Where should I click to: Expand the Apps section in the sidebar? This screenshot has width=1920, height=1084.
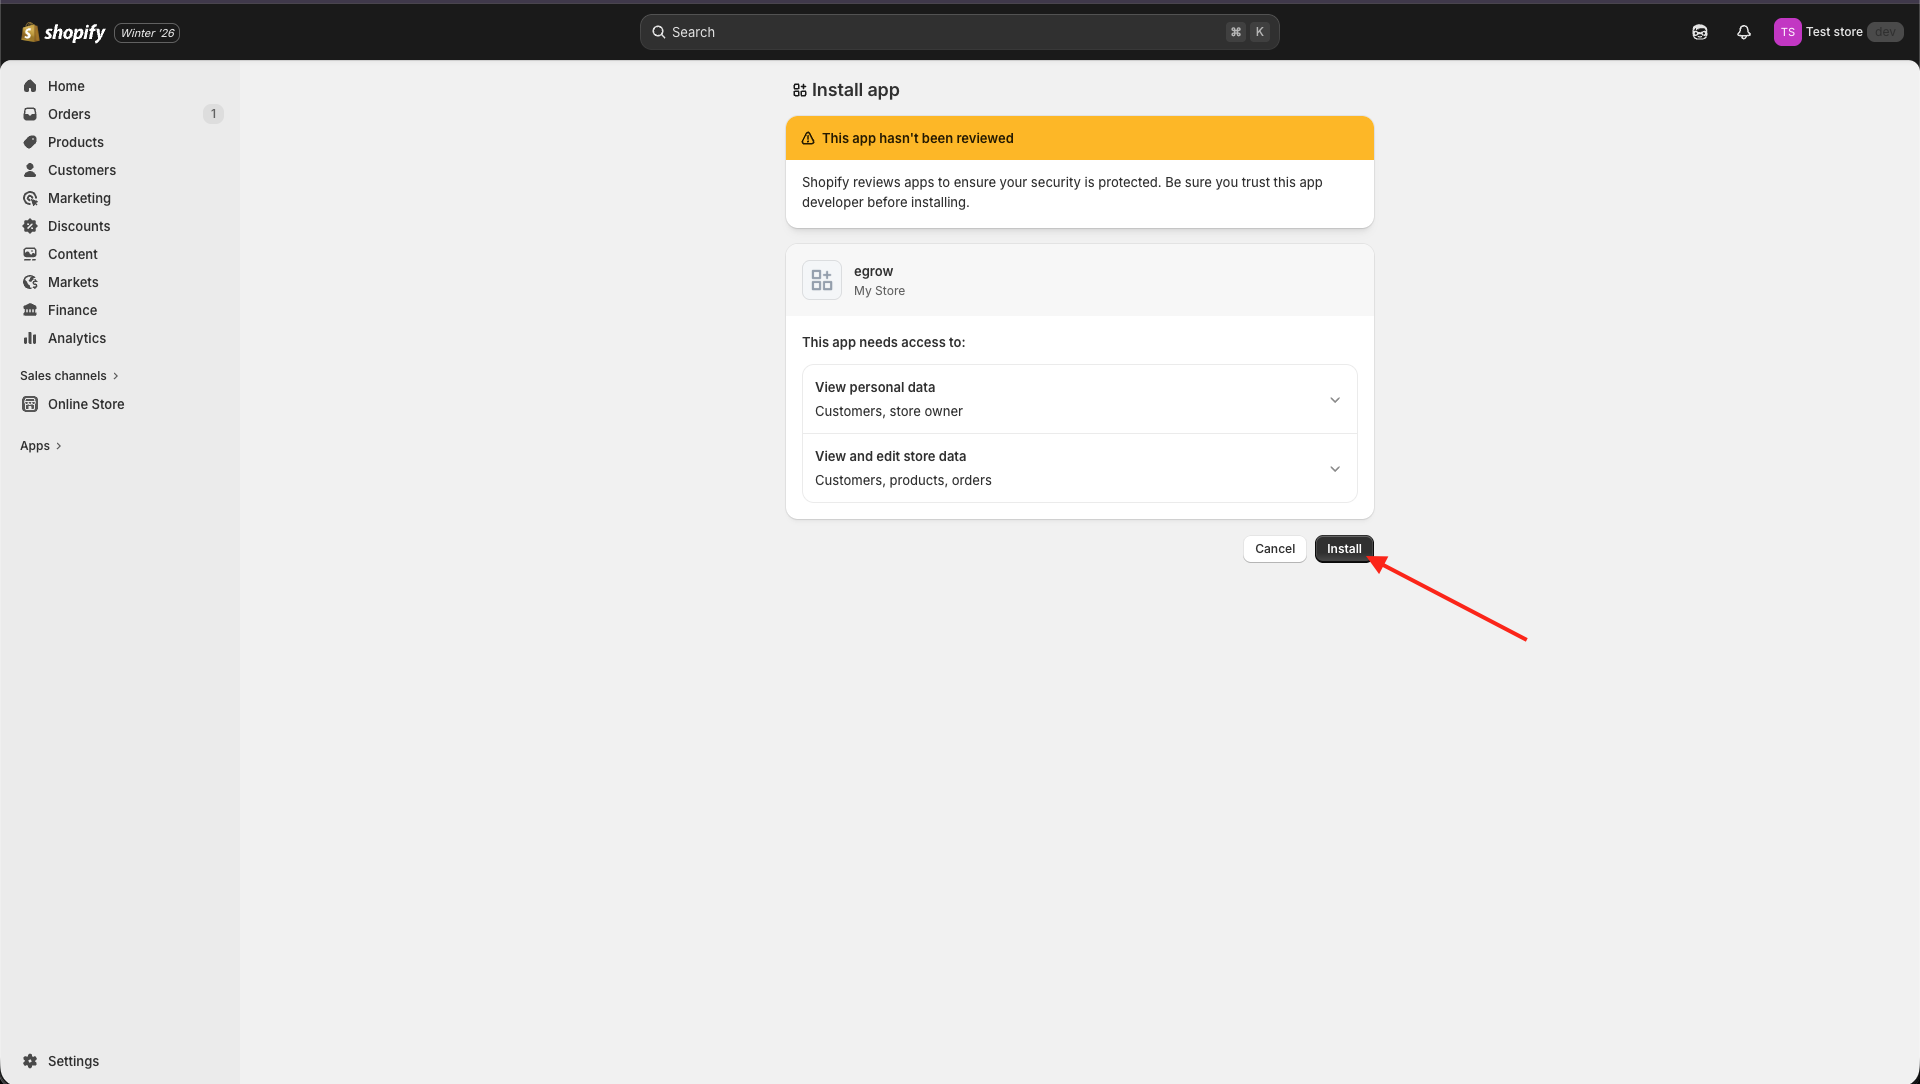pos(41,446)
